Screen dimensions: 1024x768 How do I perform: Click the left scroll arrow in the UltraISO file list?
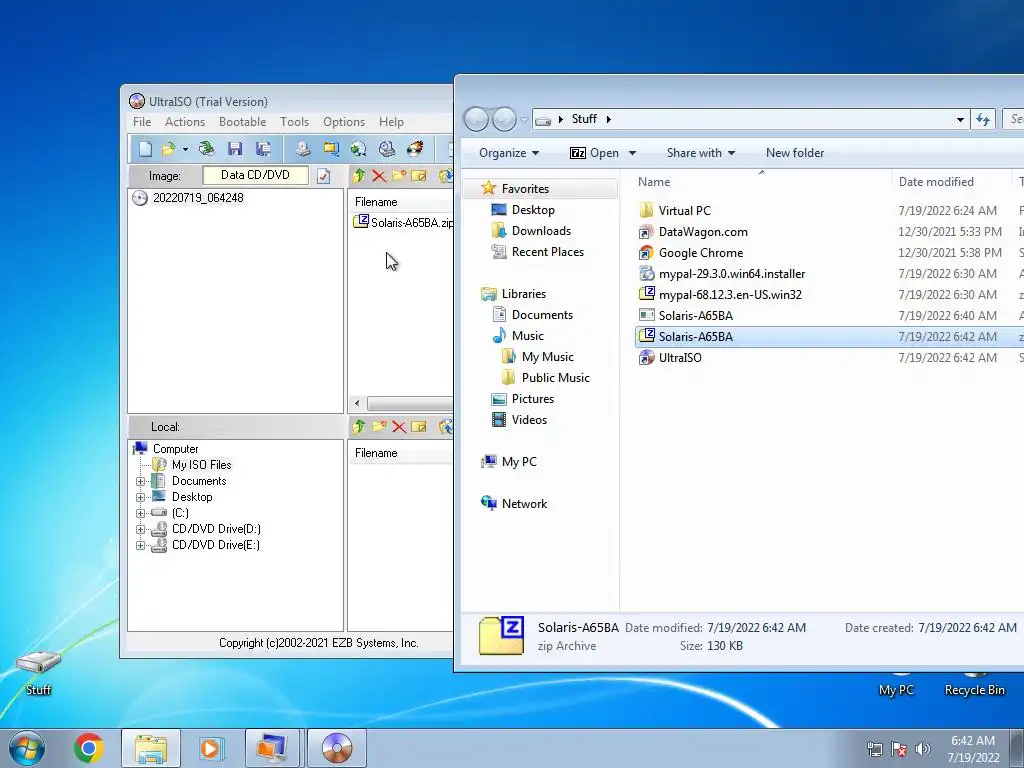357,403
